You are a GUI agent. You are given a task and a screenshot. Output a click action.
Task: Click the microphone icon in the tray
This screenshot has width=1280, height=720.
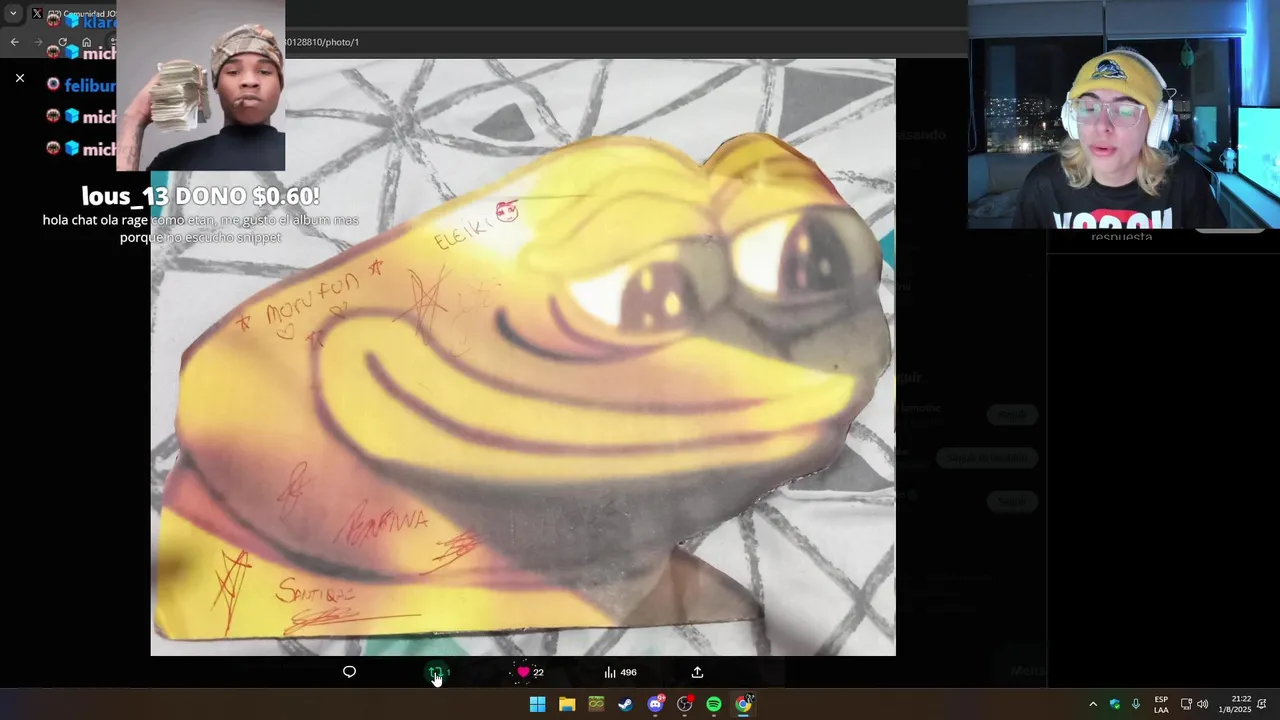coord(1135,704)
